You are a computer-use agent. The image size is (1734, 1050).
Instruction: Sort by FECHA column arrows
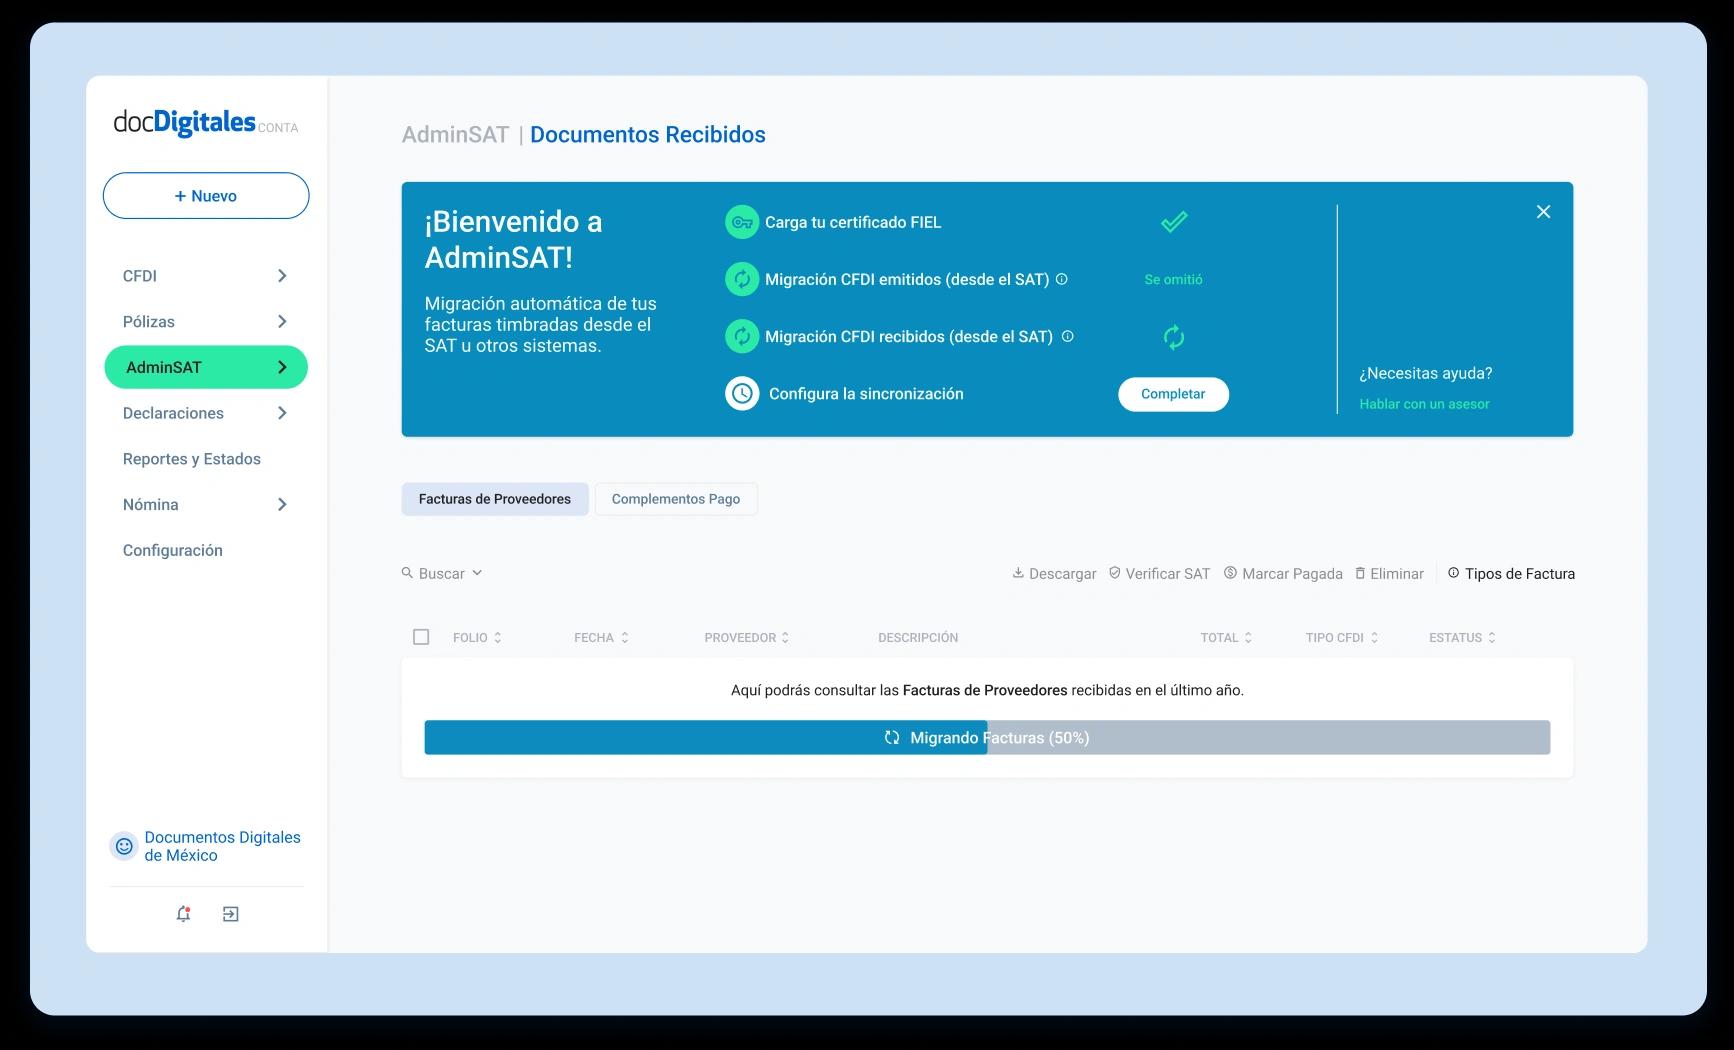point(625,638)
